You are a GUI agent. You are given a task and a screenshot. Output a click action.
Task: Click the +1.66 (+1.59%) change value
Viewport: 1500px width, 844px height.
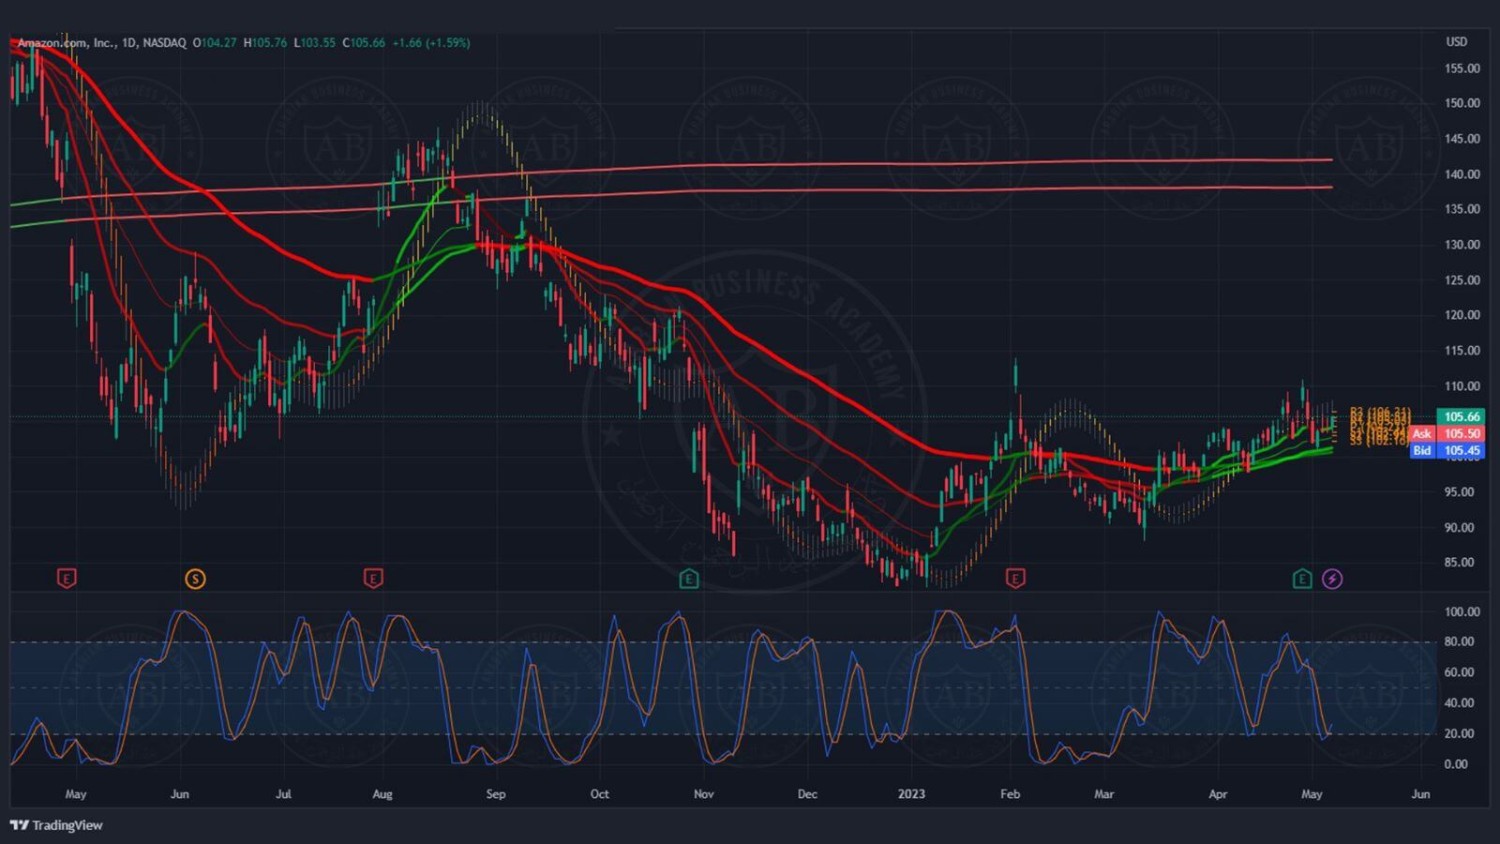(431, 43)
